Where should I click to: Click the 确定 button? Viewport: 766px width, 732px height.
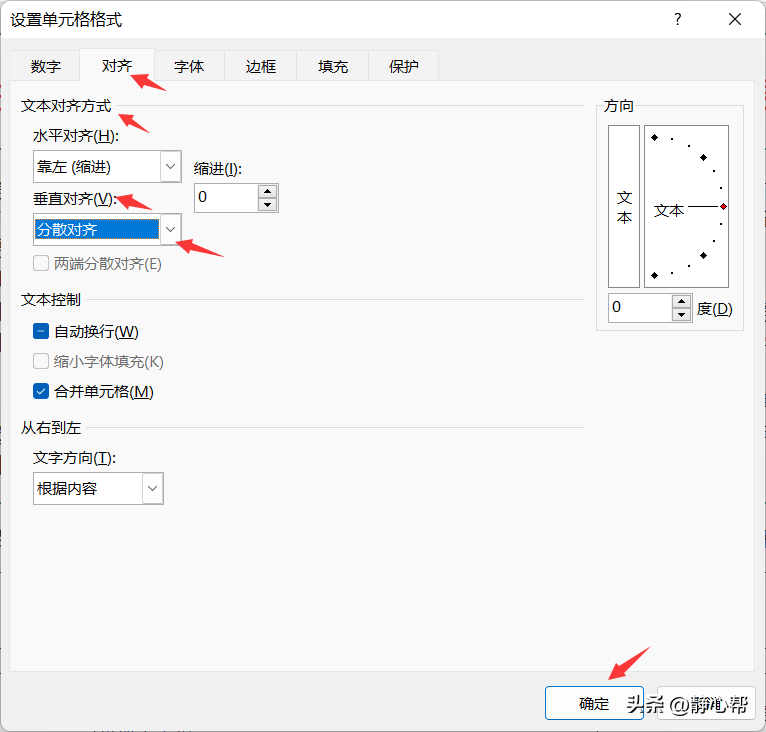coord(594,703)
